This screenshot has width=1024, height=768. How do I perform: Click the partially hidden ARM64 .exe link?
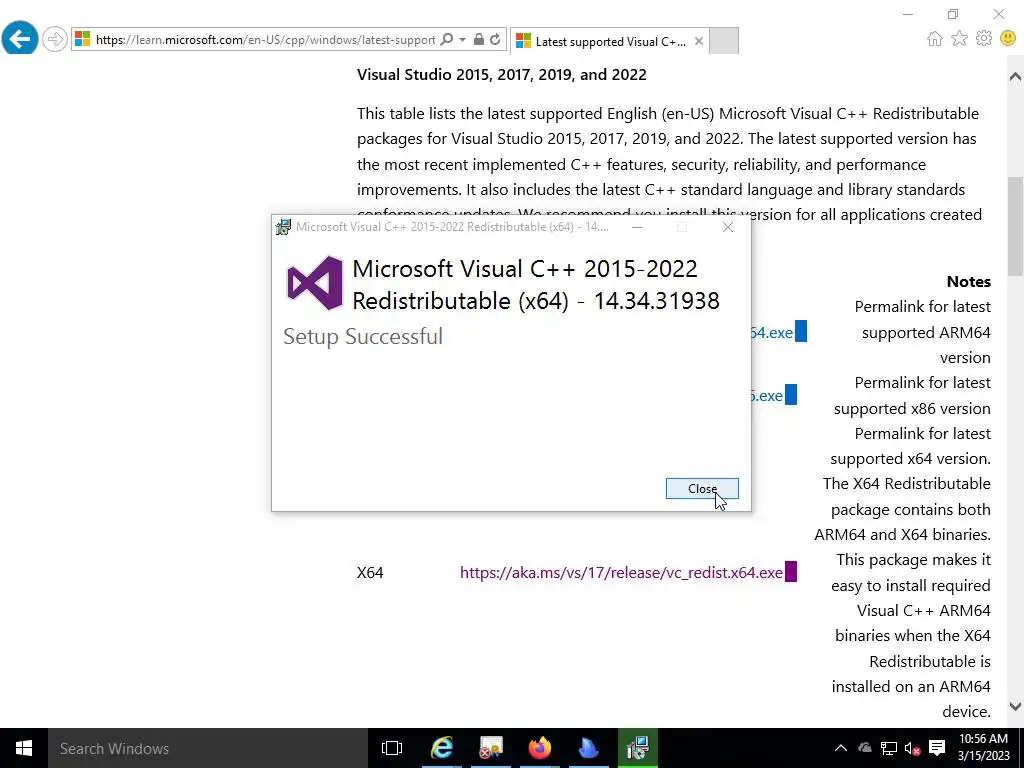771,332
